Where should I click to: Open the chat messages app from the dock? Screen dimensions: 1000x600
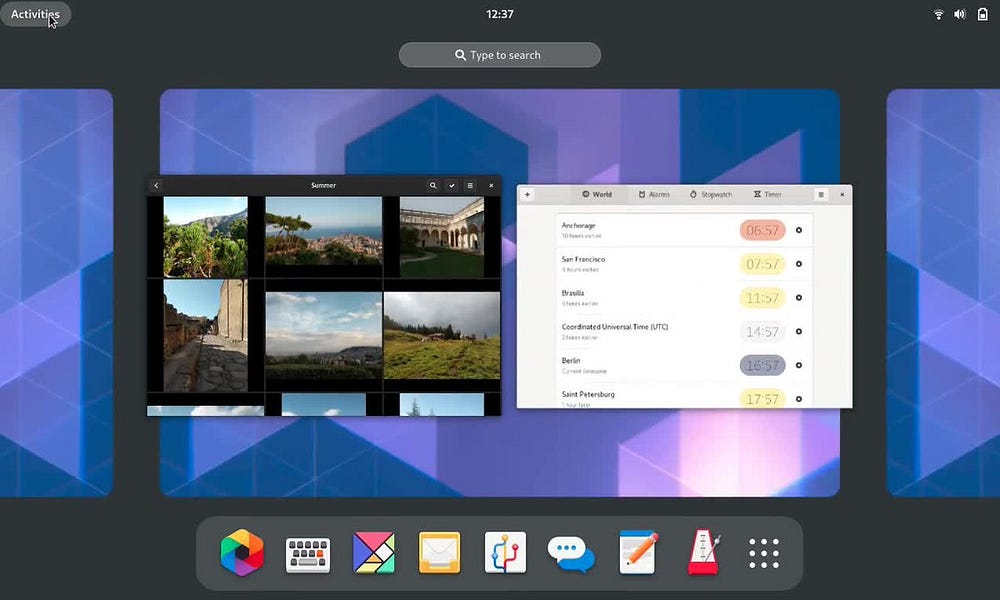[x=571, y=551]
